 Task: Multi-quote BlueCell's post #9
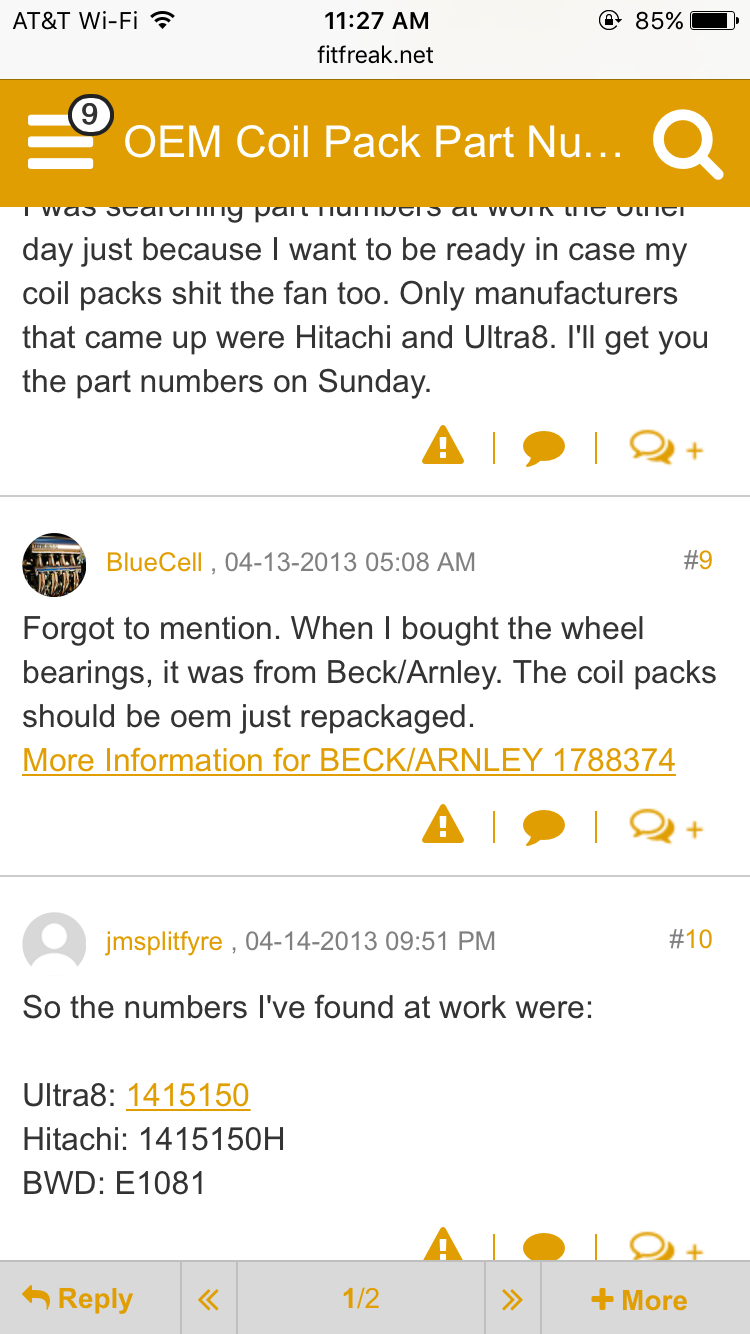[x=666, y=828]
